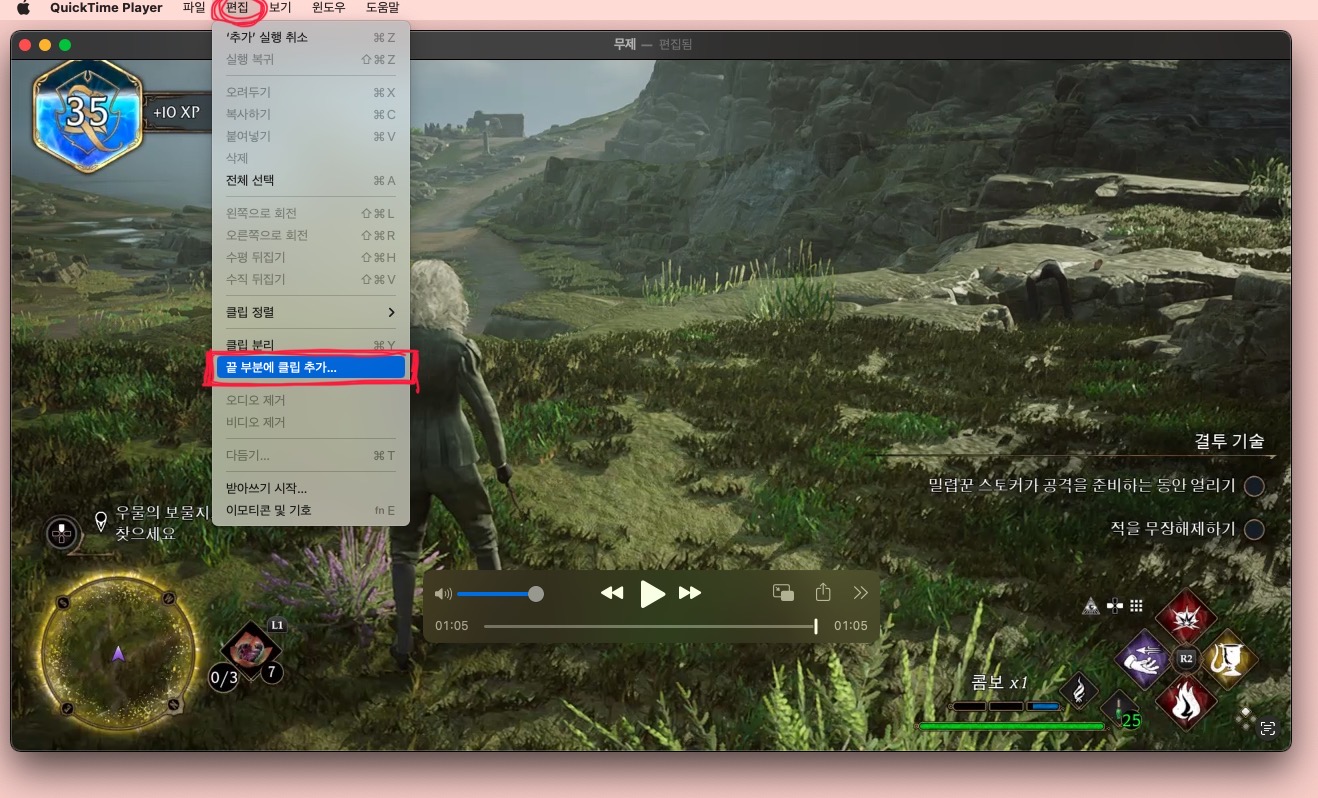The height and width of the screenshot is (798, 1318).
Task: Enable picture-in-picture mode
Action: click(x=783, y=593)
